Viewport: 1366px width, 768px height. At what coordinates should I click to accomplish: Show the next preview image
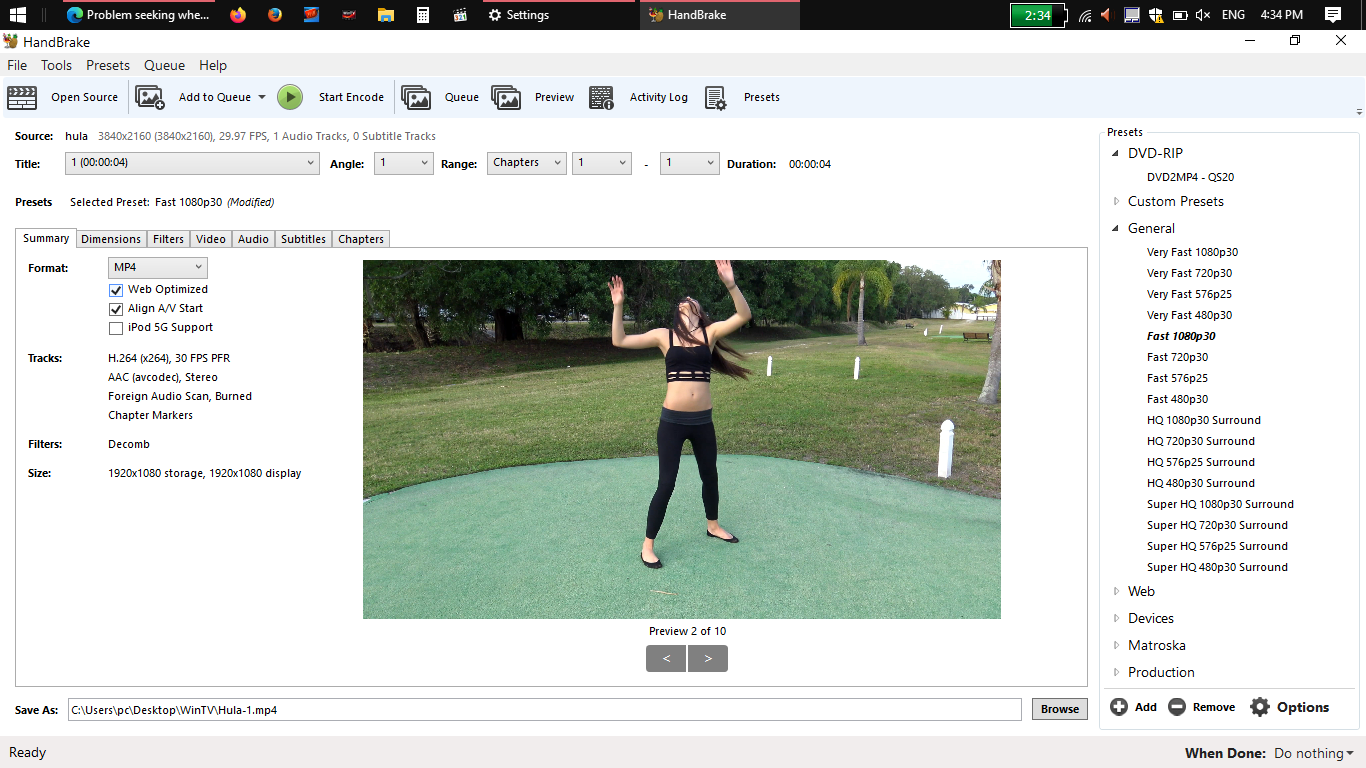click(708, 658)
